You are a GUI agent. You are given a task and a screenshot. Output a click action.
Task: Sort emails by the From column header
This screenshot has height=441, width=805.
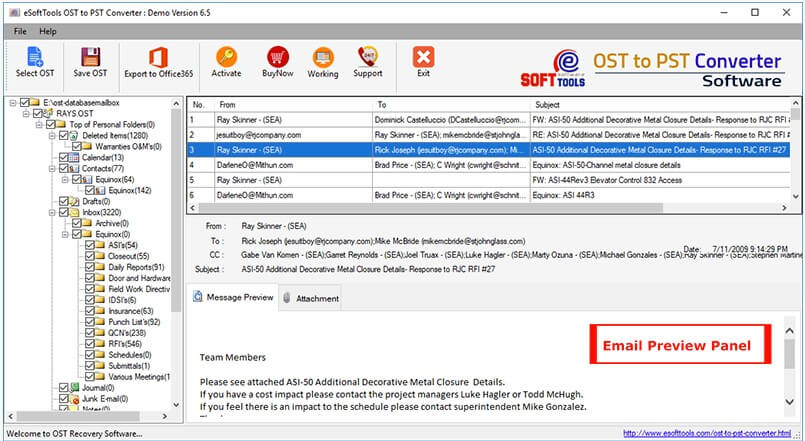294,105
